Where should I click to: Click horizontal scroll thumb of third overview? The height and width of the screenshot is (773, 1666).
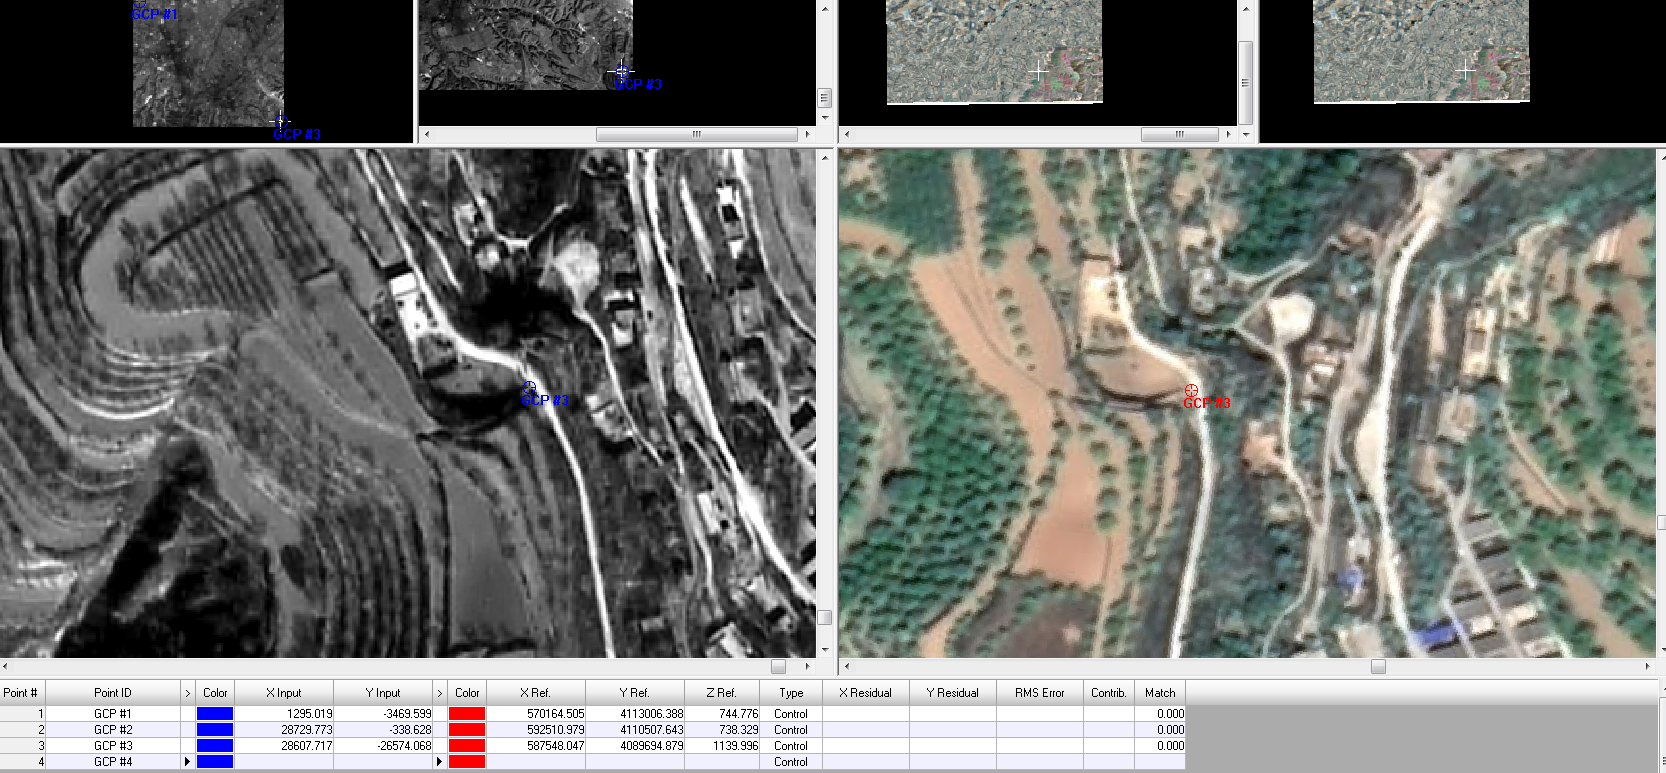click(1179, 134)
